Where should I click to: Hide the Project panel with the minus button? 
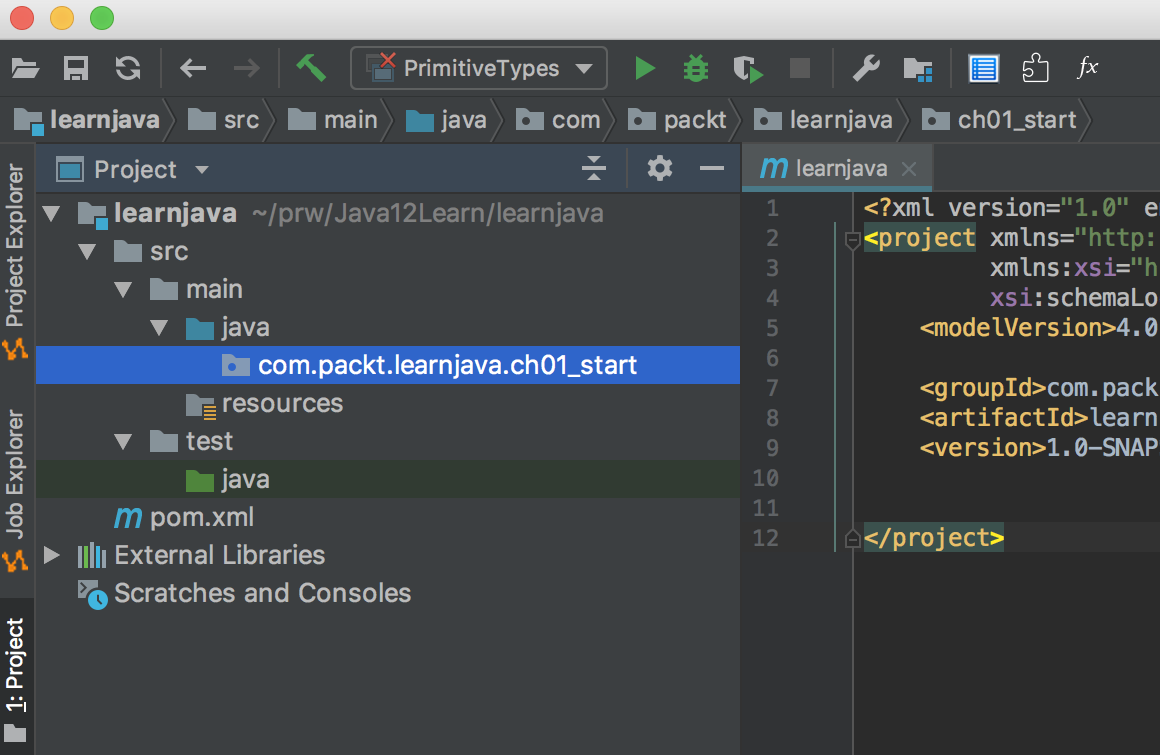(x=711, y=168)
